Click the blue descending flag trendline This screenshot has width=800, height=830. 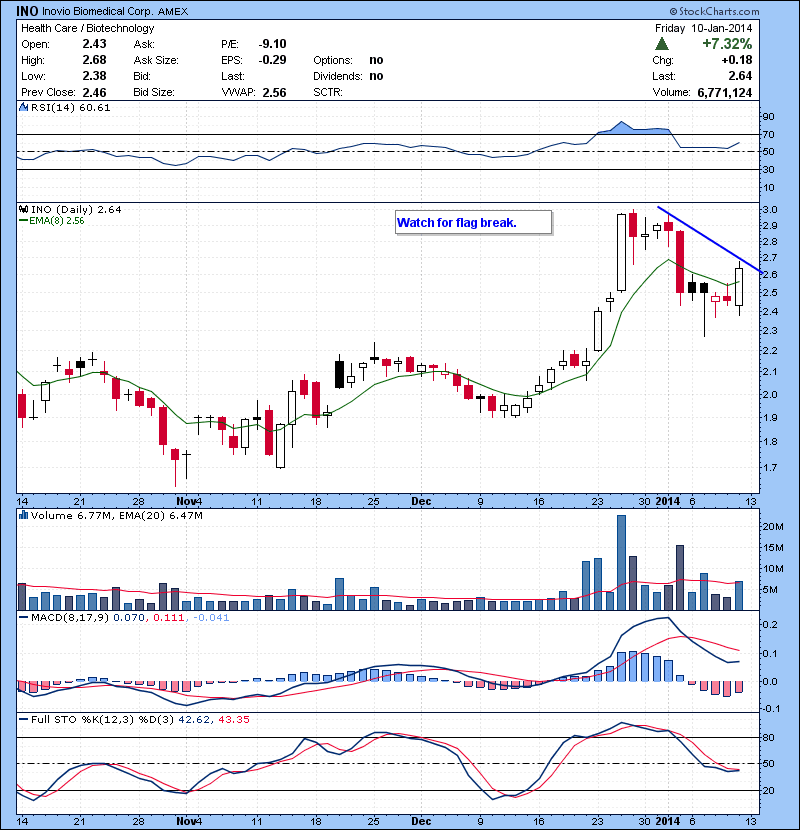coord(709,239)
